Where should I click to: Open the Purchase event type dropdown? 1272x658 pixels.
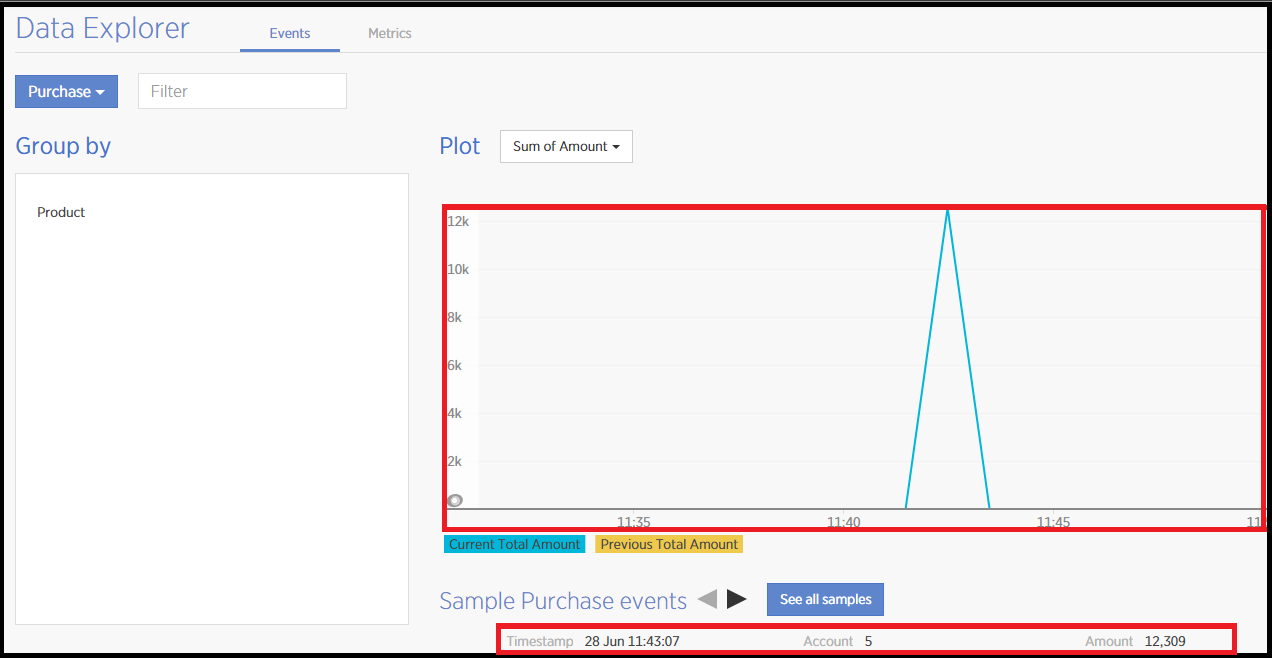click(66, 91)
